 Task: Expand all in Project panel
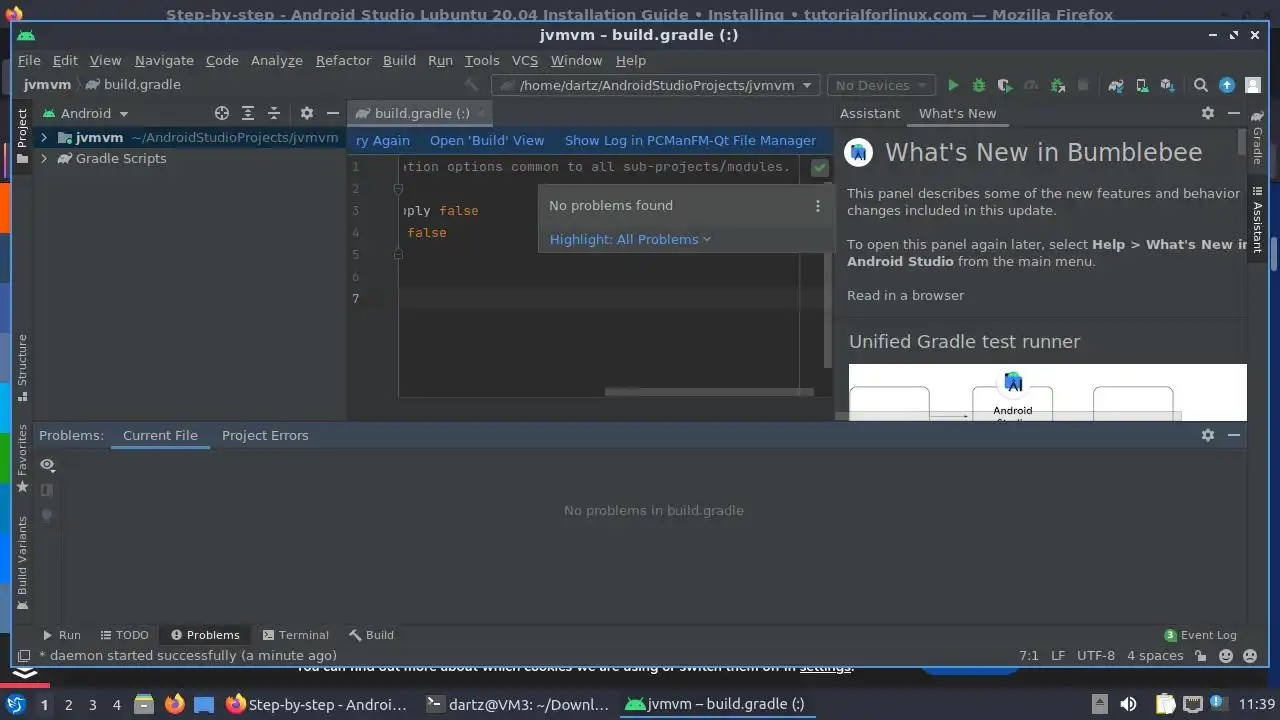tap(248, 113)
